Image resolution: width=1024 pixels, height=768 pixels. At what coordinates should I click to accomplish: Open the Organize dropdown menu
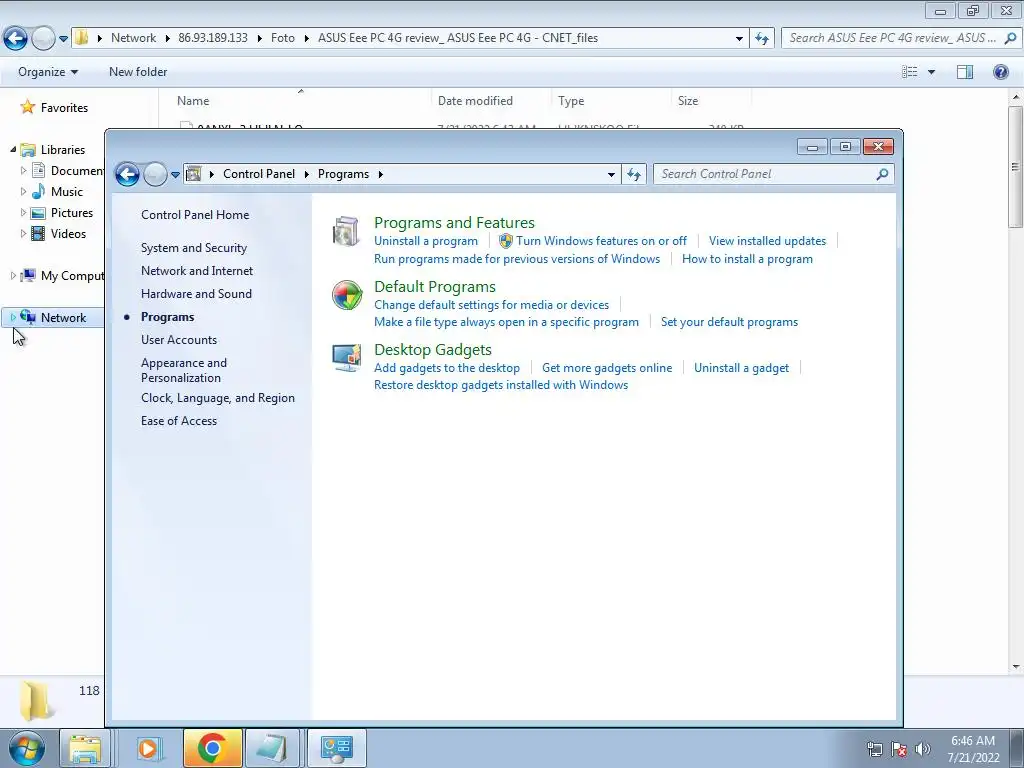pos(48,72)
